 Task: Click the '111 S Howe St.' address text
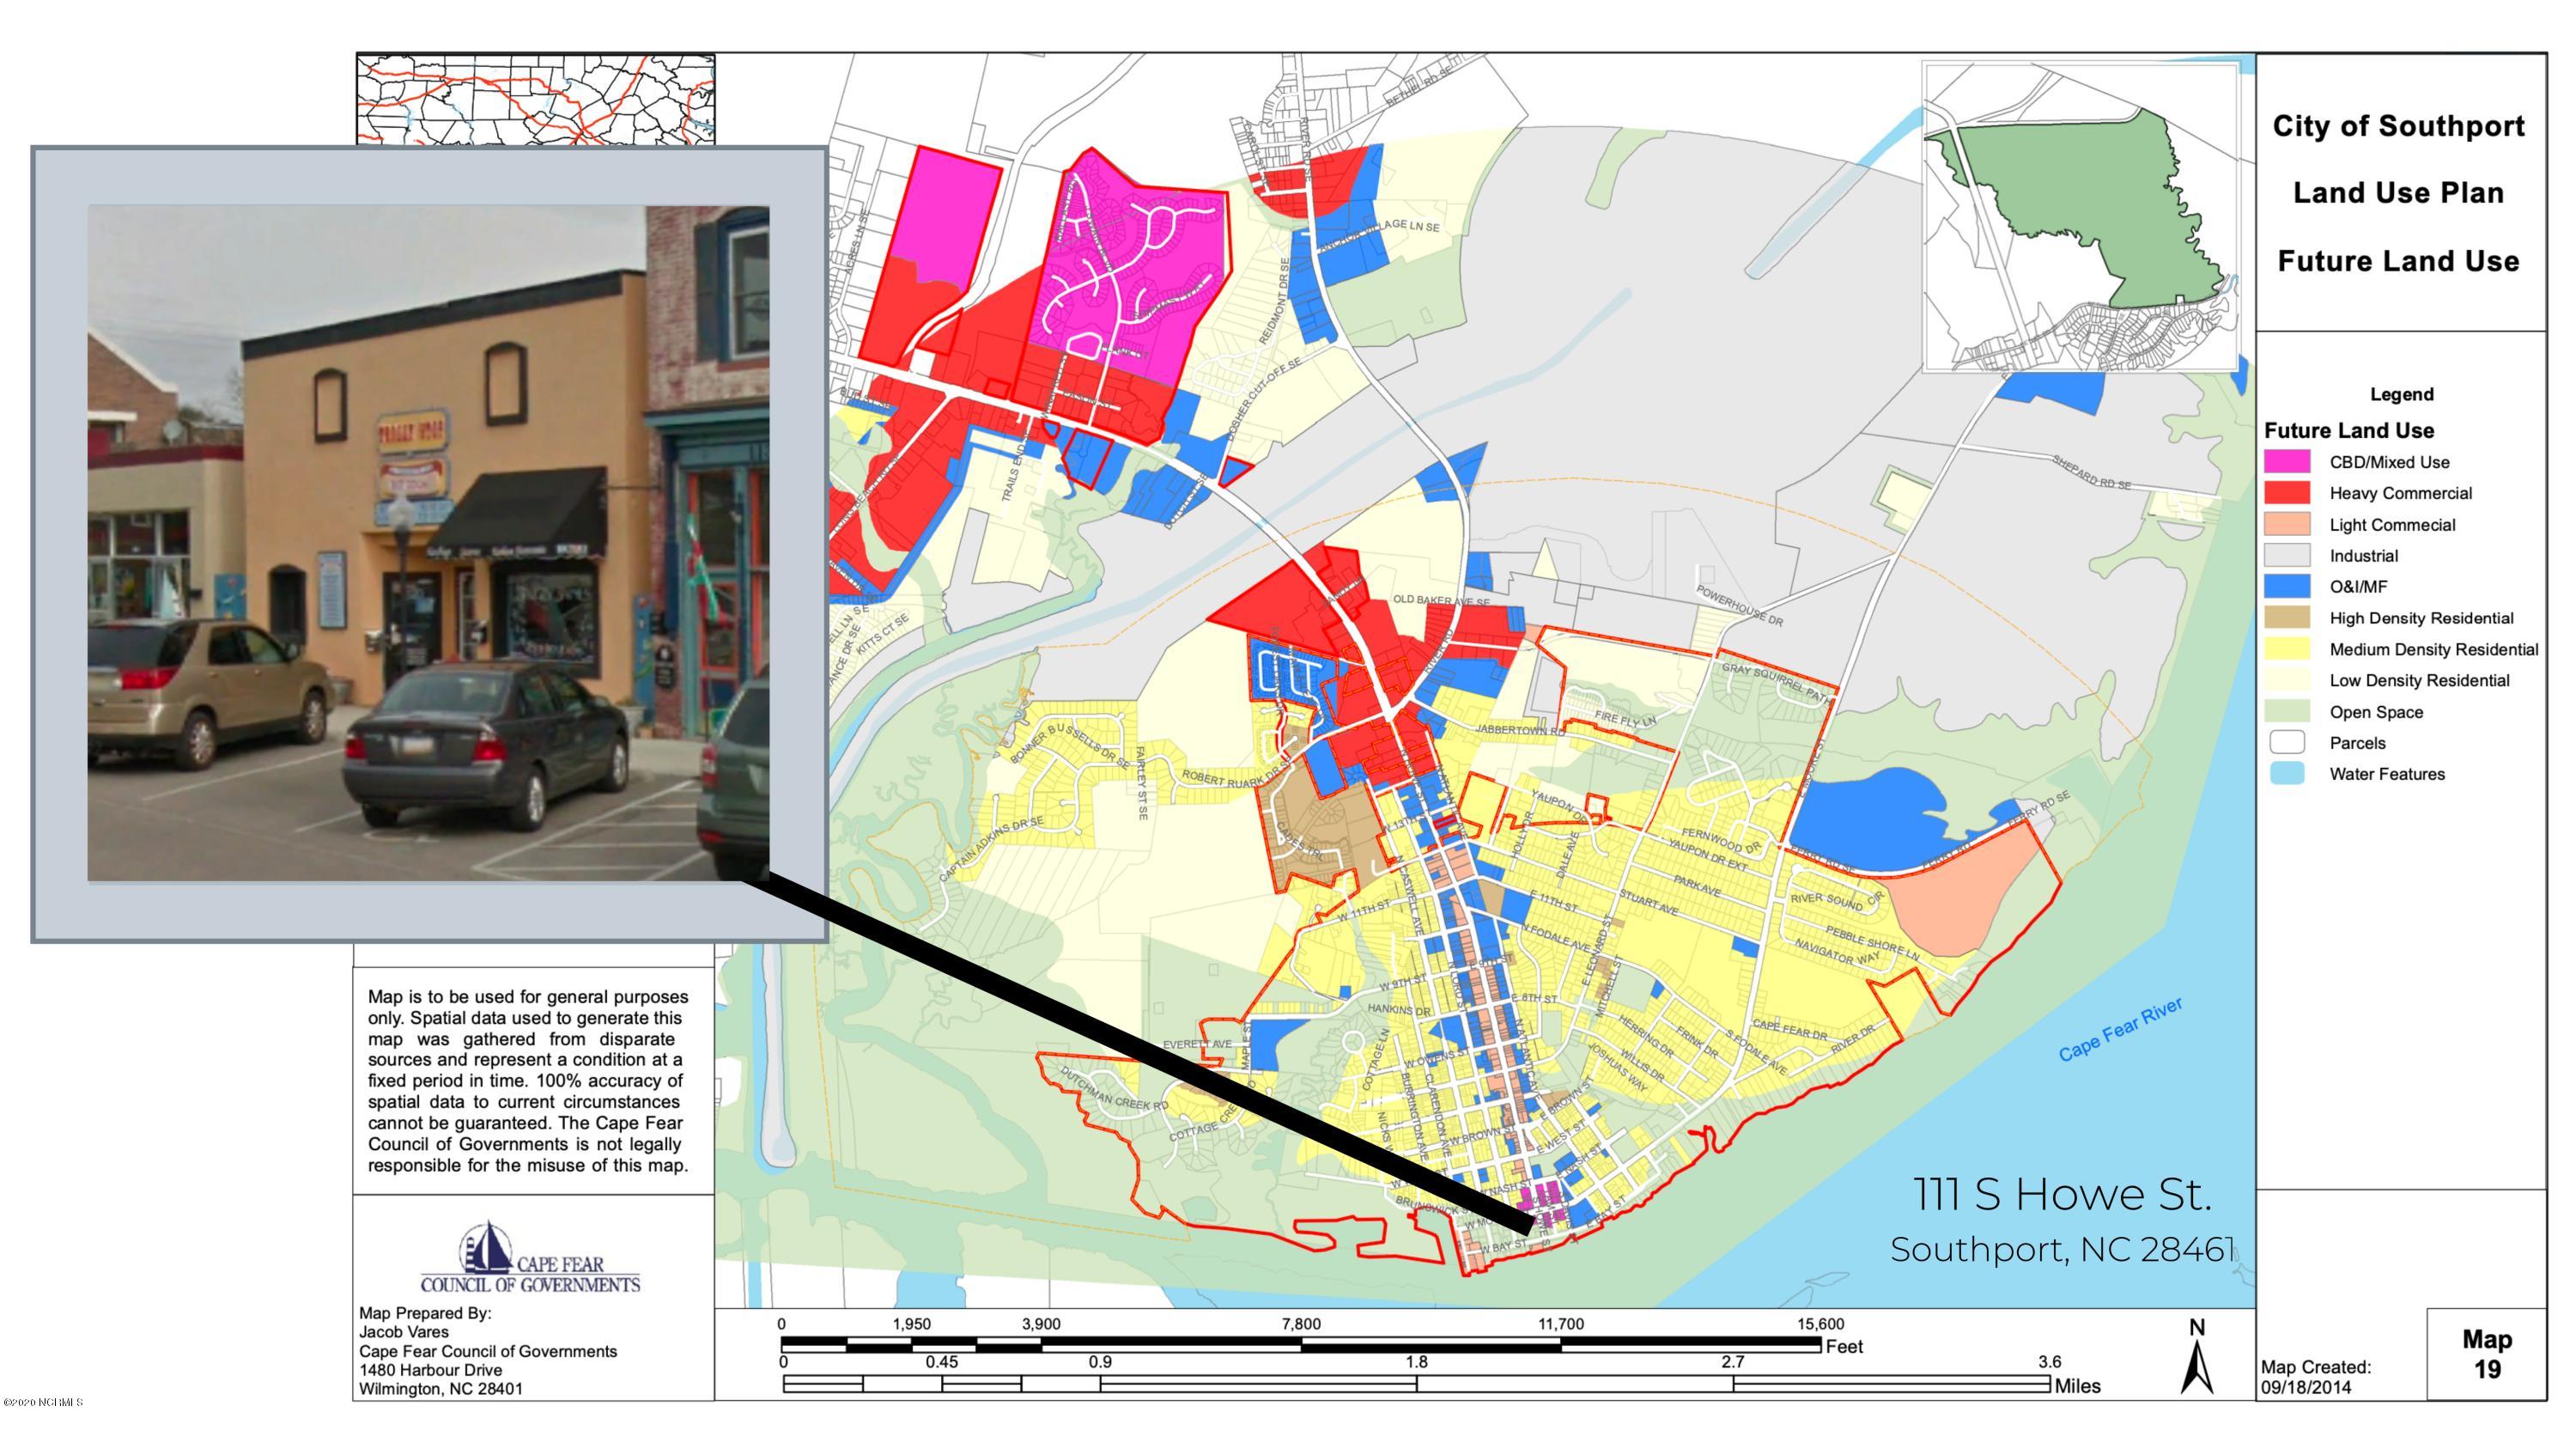click(2062, 1194)
